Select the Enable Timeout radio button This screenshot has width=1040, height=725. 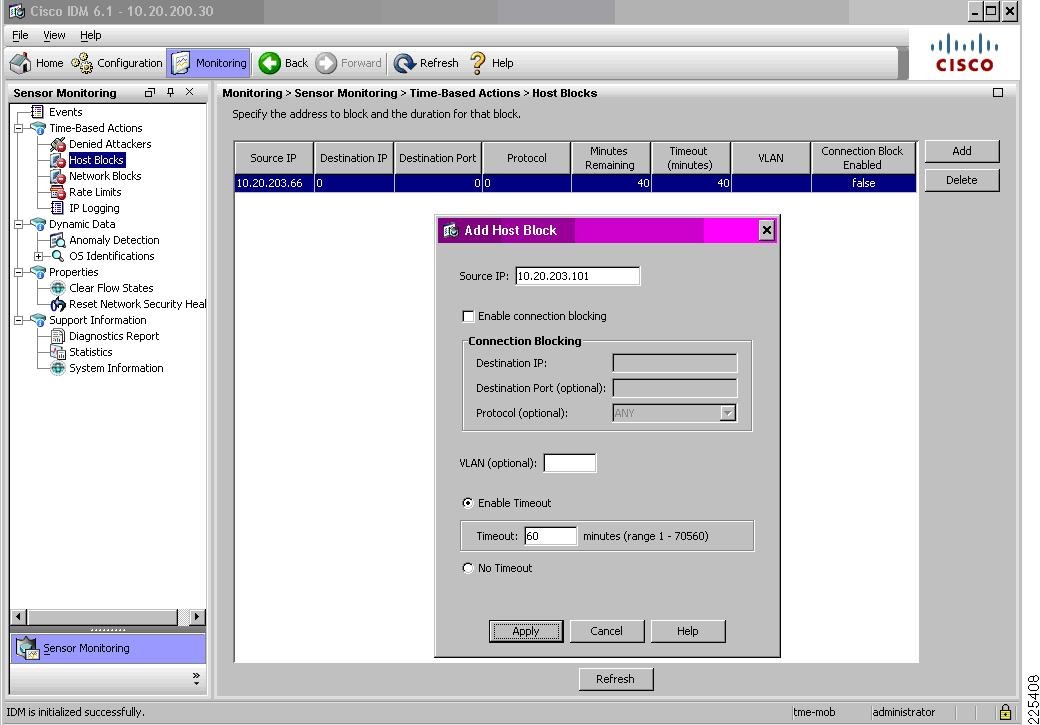pyautogui.click(x=468, y=503)
